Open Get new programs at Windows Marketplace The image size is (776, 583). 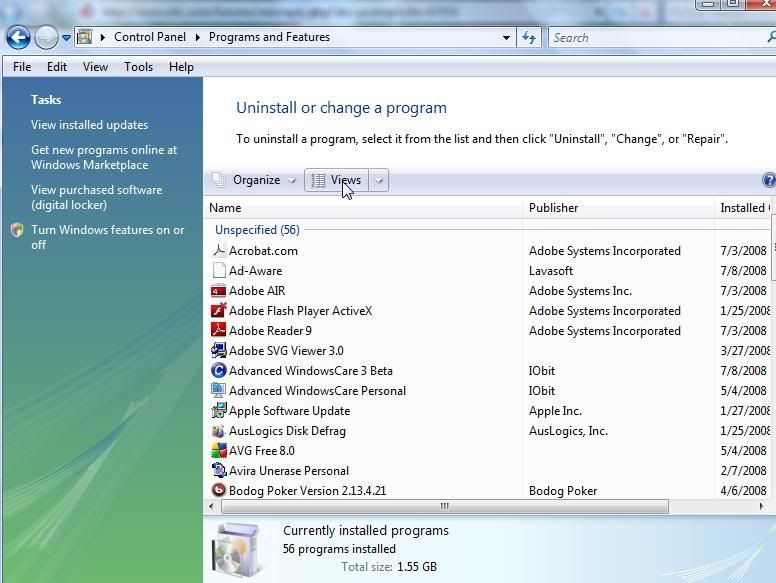coord(104,157)
